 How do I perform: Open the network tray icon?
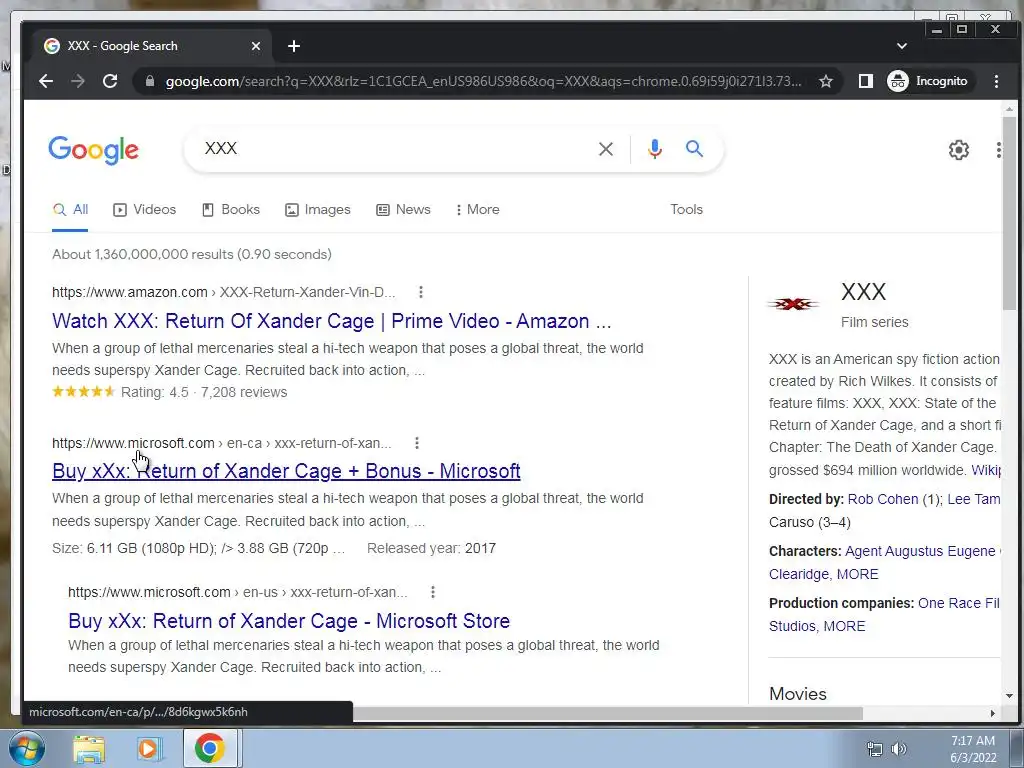pyautogui.click(x=874, y=749)
